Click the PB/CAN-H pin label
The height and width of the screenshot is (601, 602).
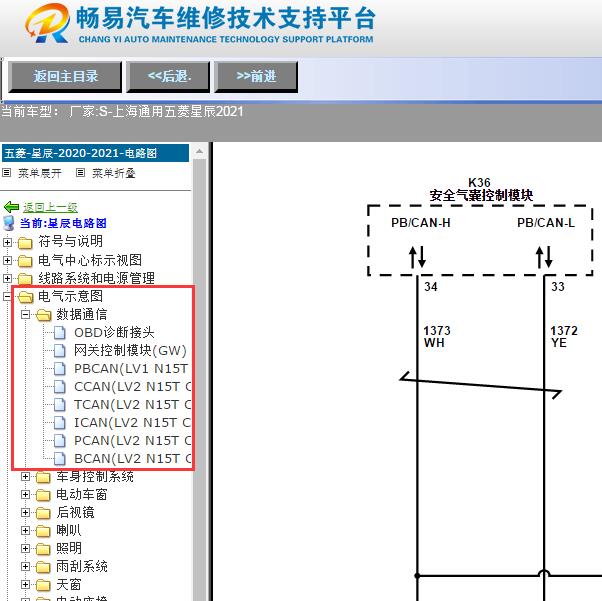[420, 223]
